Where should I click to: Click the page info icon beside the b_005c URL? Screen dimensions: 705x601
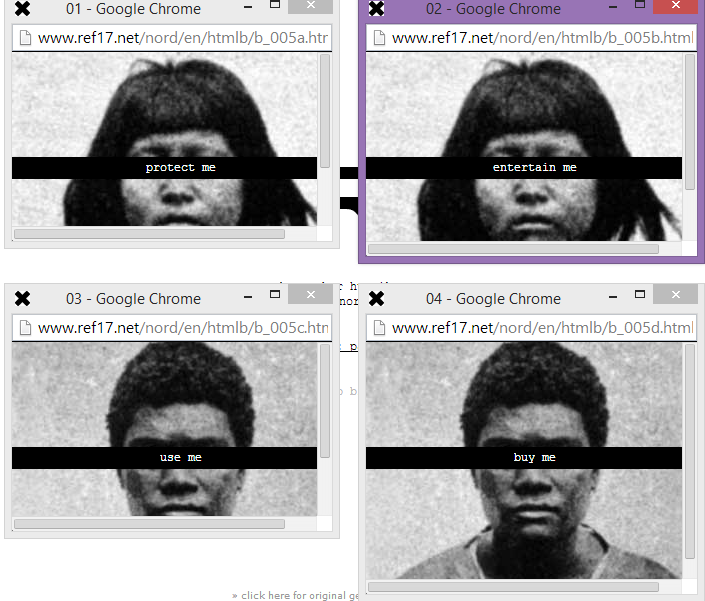tap(25, 327)
